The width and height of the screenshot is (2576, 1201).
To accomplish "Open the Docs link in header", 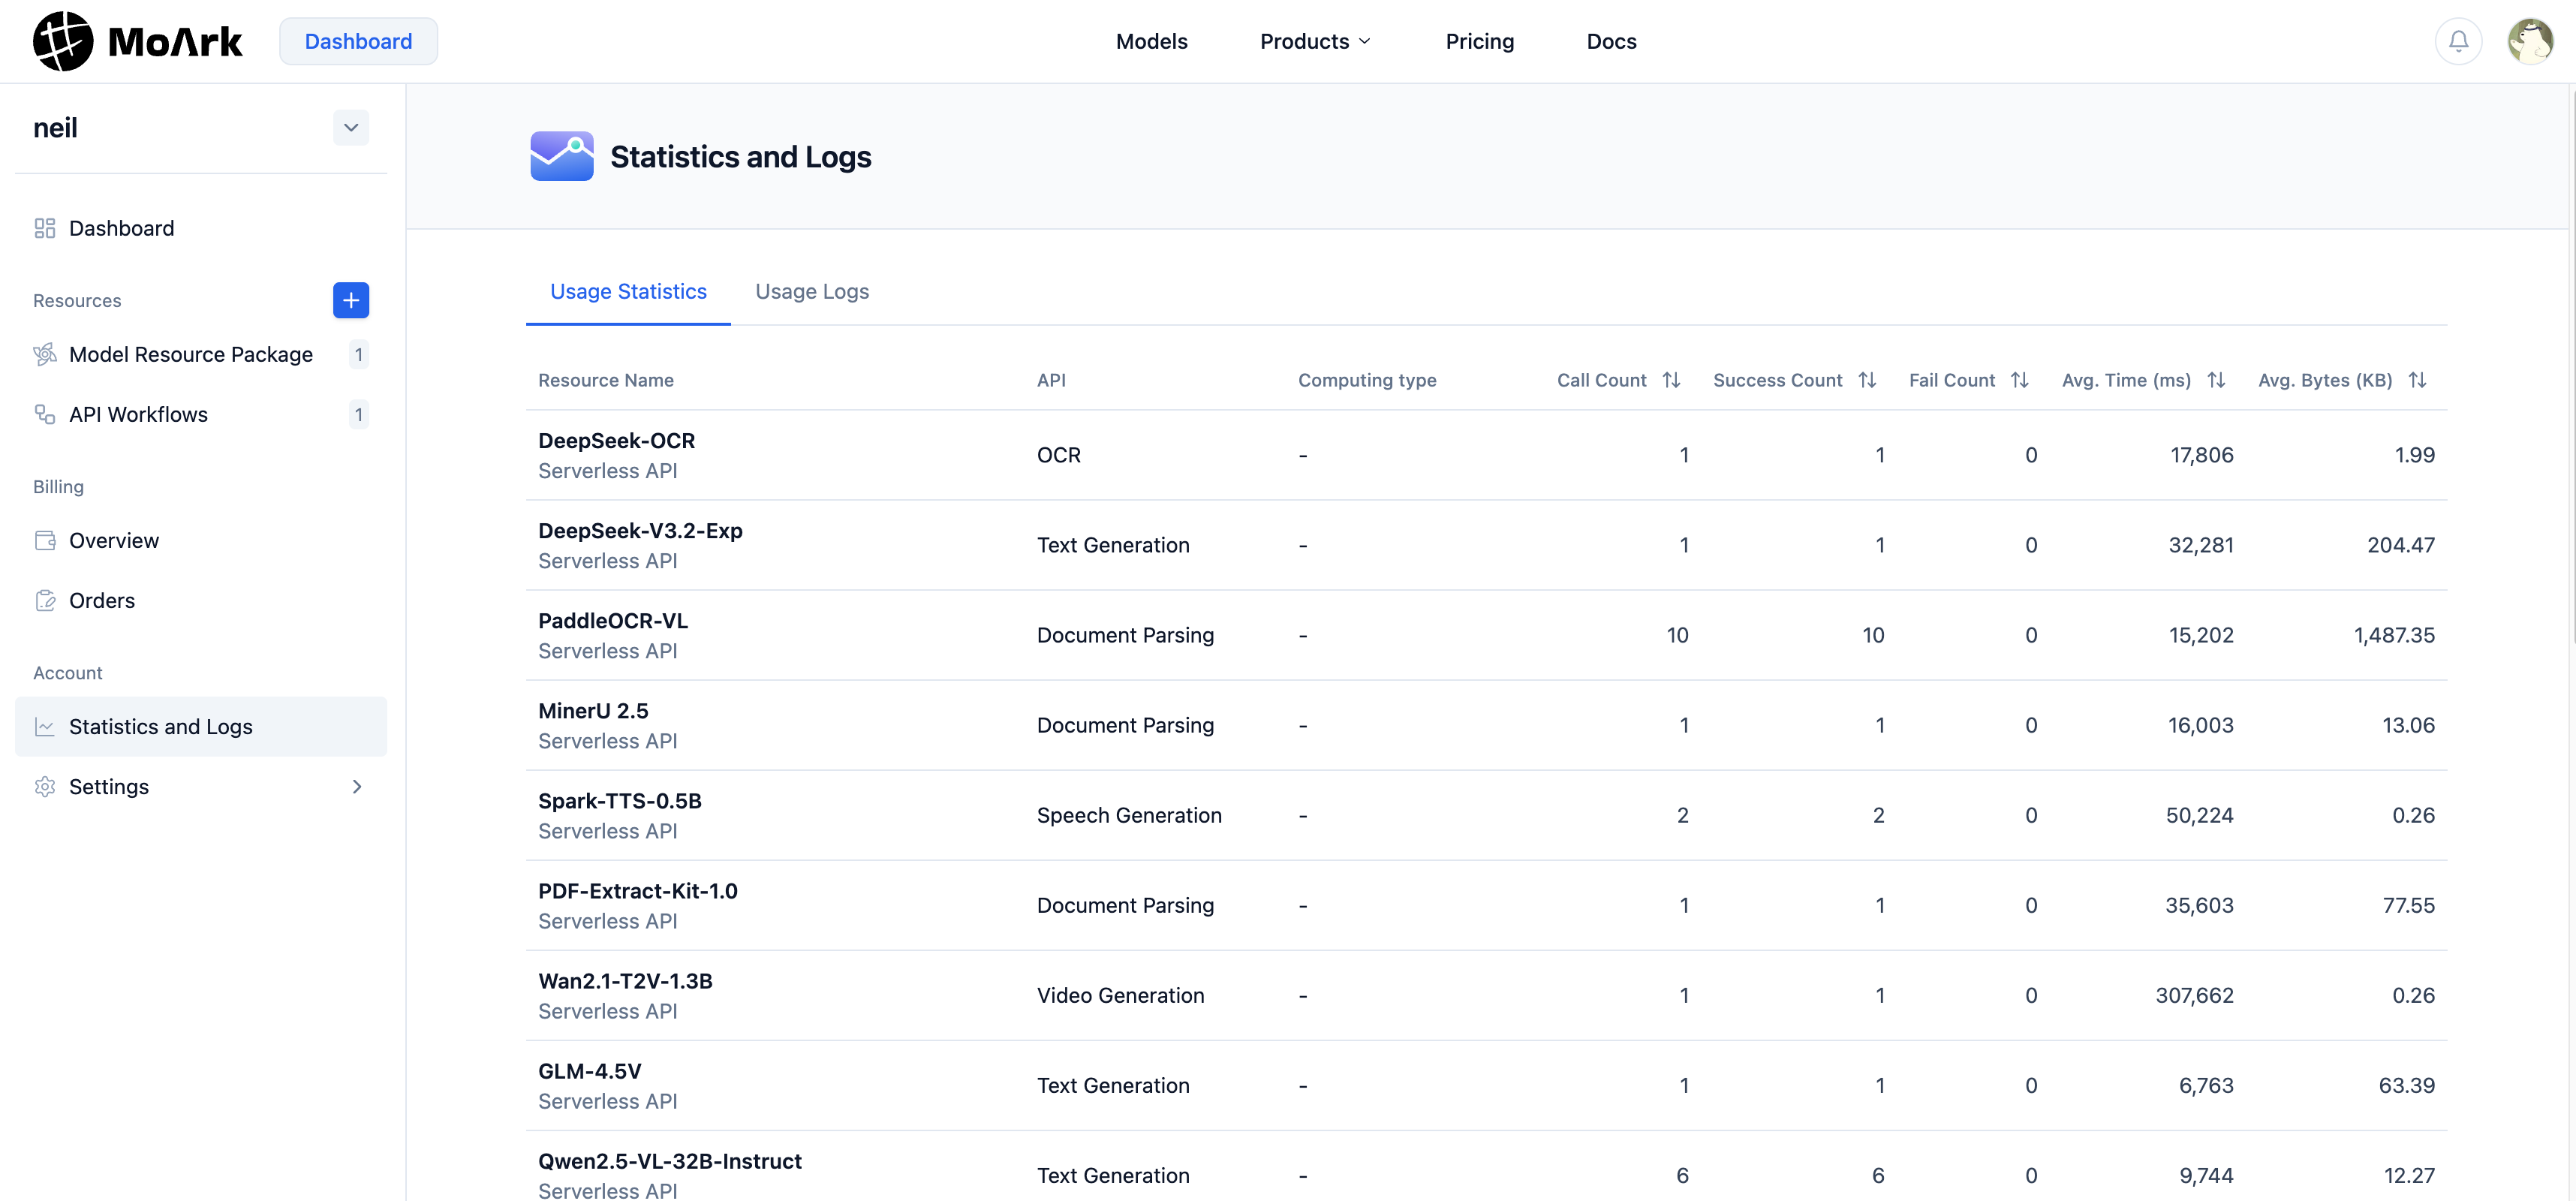I will [x=1611, y=41].
